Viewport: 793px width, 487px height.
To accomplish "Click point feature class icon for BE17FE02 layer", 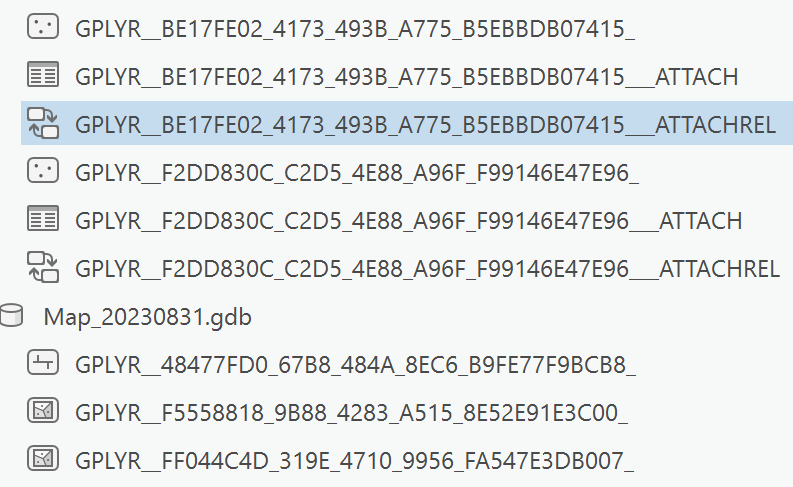I will (x=42, y=27).
